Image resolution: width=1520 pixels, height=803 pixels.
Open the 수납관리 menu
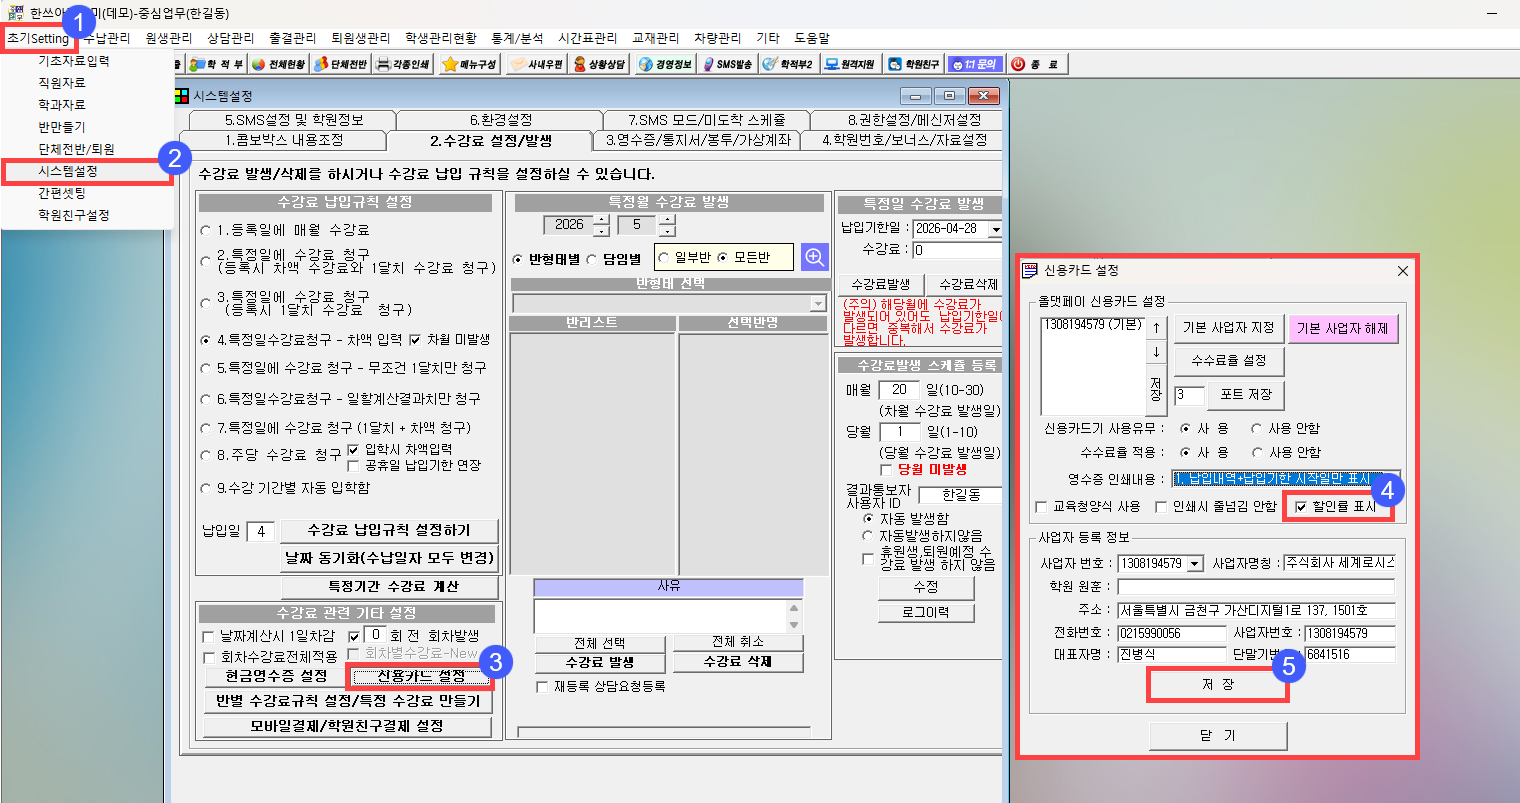pos(107,38)
